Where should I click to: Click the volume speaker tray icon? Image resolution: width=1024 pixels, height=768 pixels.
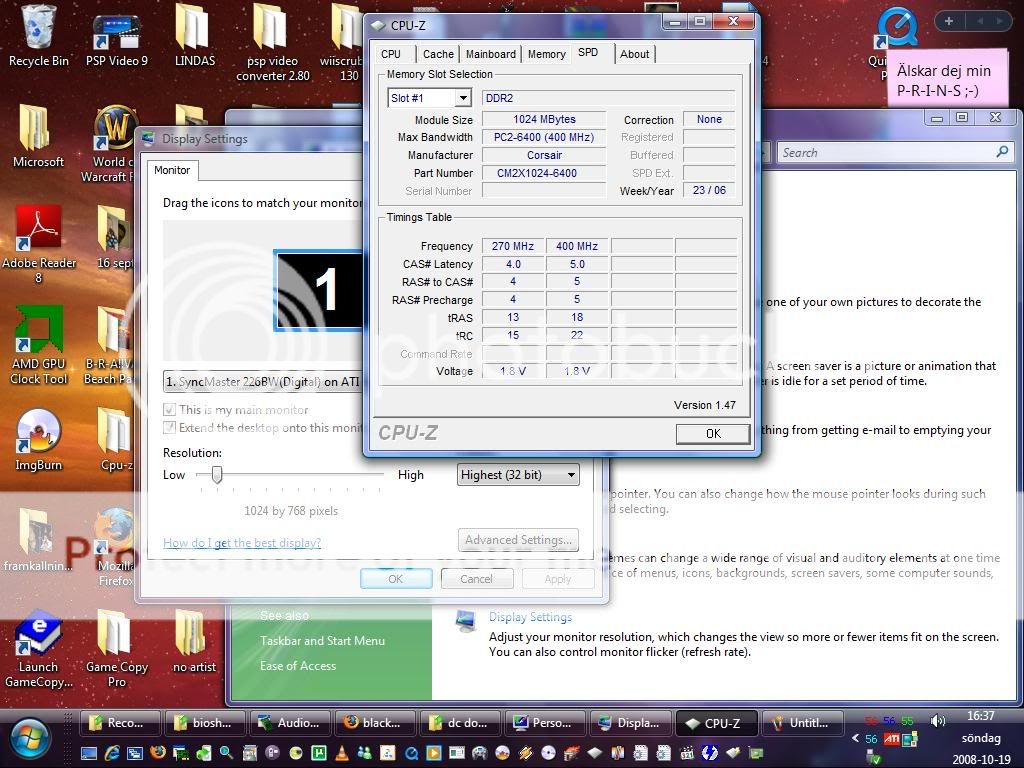tap(937, 721)
